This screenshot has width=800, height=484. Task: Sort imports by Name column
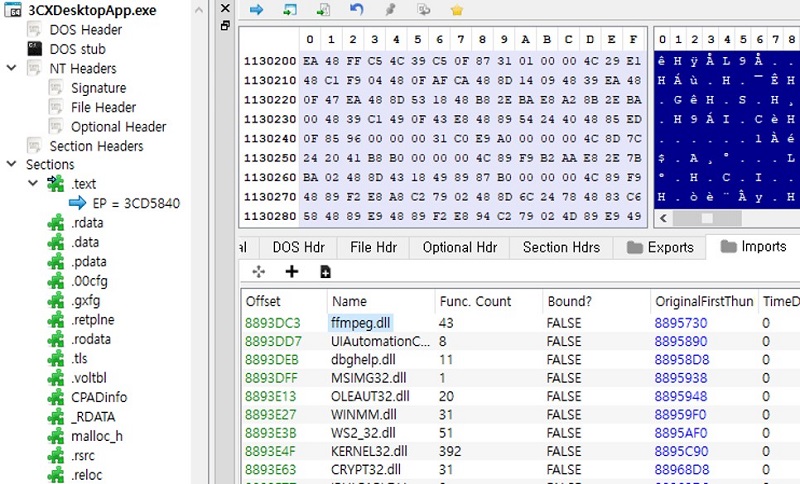pos(381,301)
